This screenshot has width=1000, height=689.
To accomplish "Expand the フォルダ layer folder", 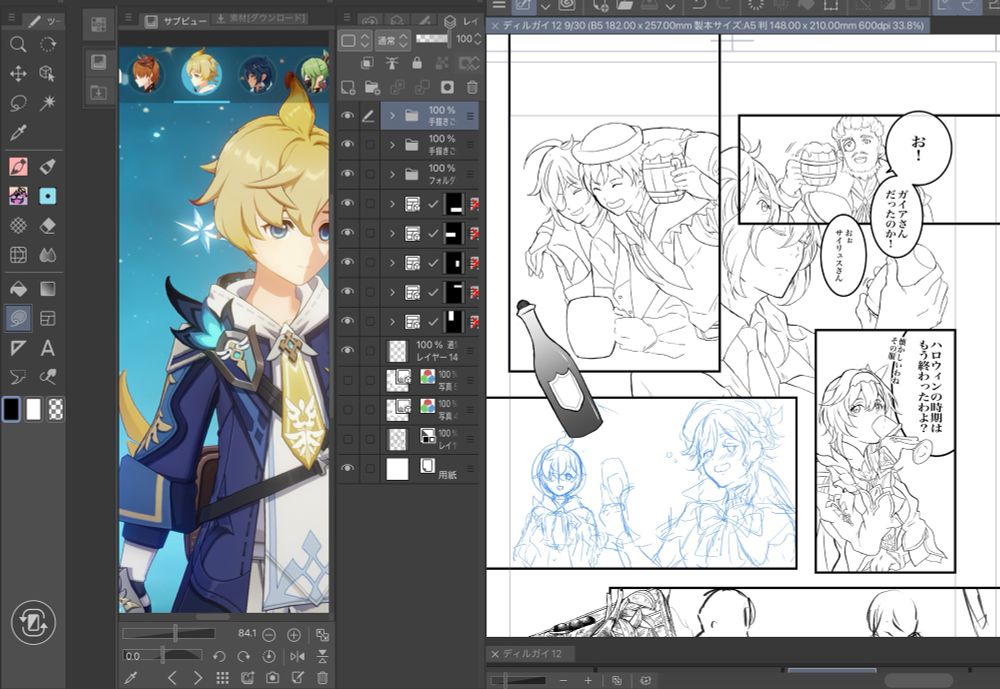I will coord(392,174).
